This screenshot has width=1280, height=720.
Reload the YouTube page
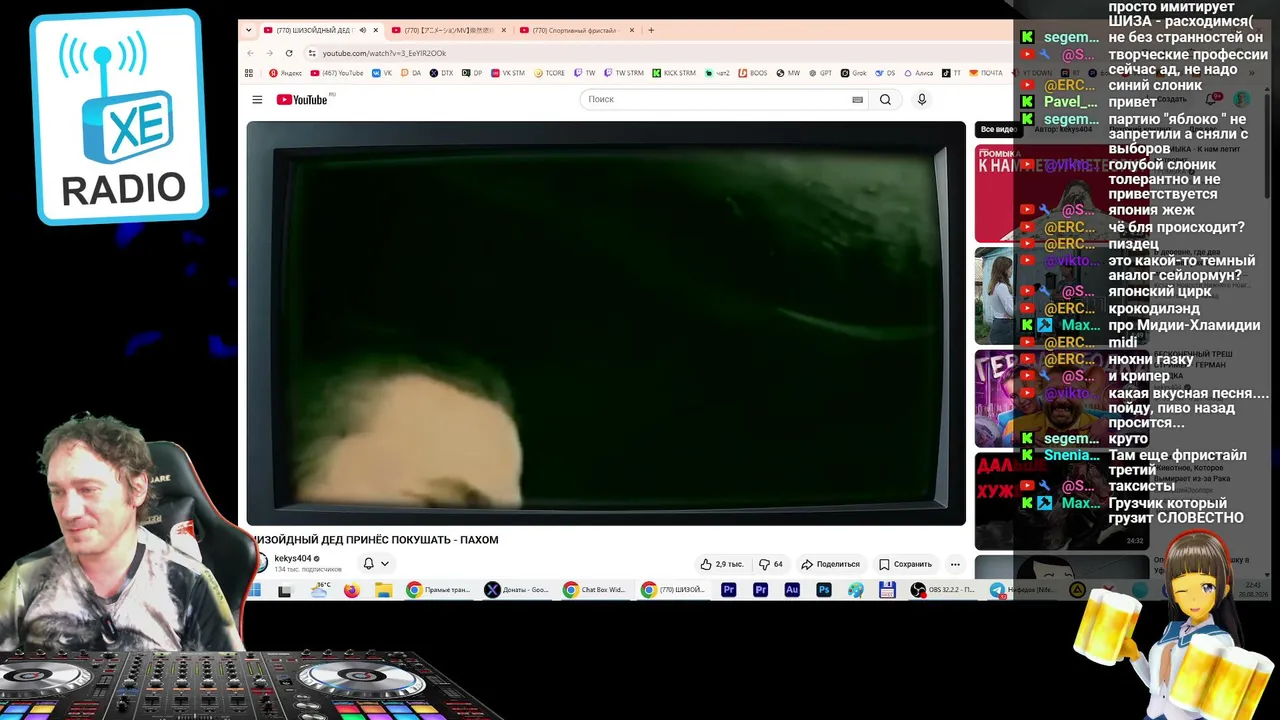(x=289, y=53)
